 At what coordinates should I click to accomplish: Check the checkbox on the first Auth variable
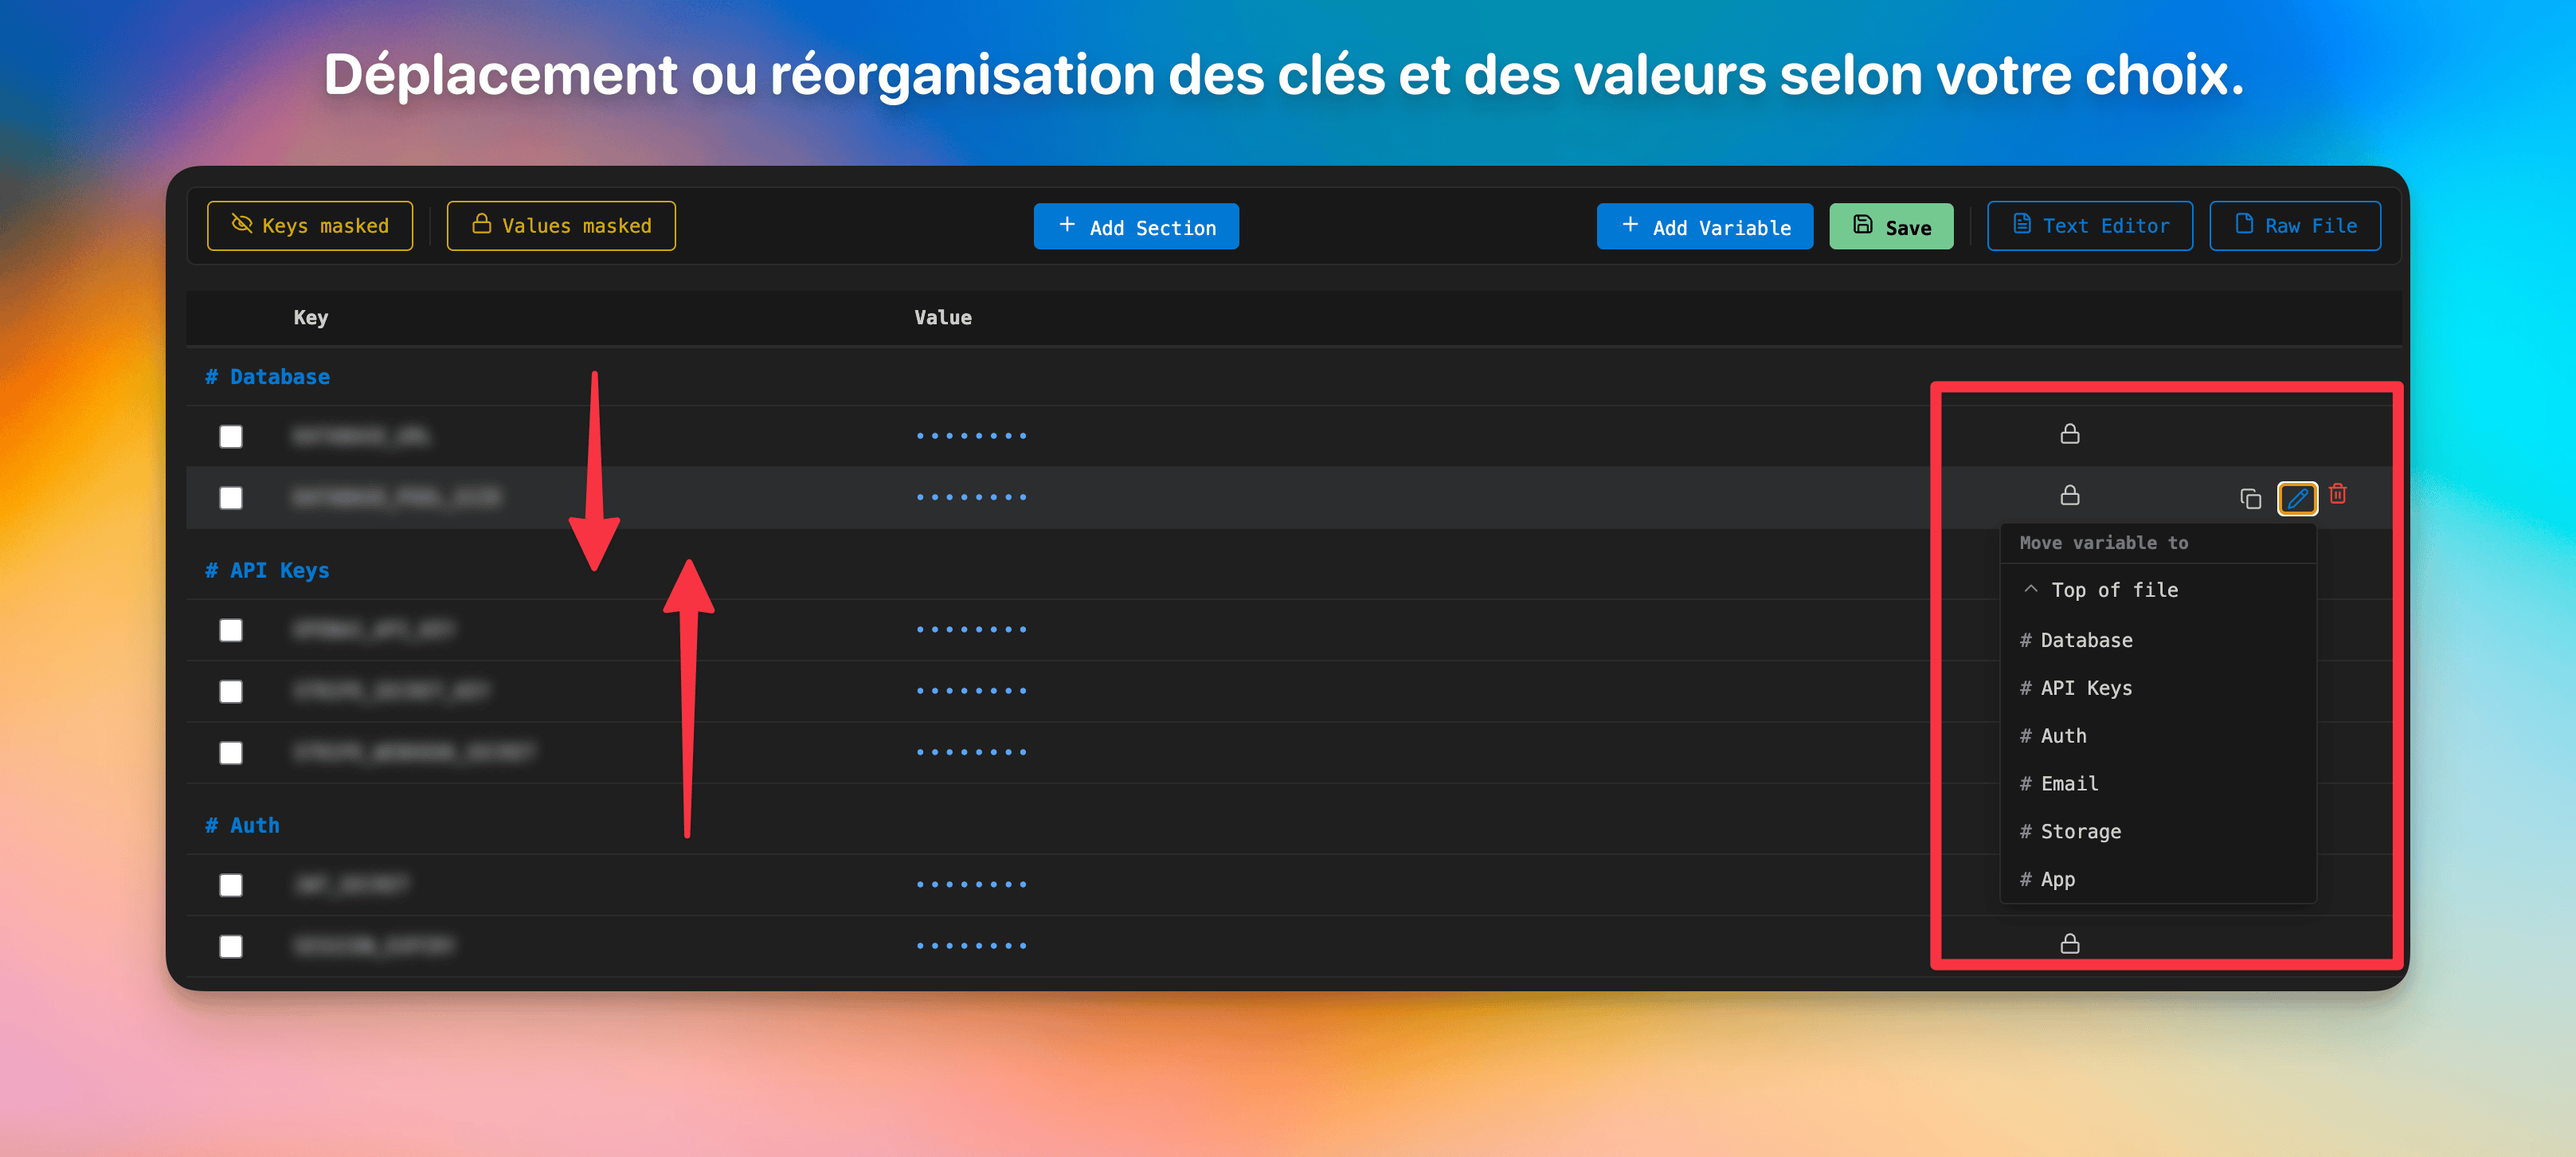231,884
